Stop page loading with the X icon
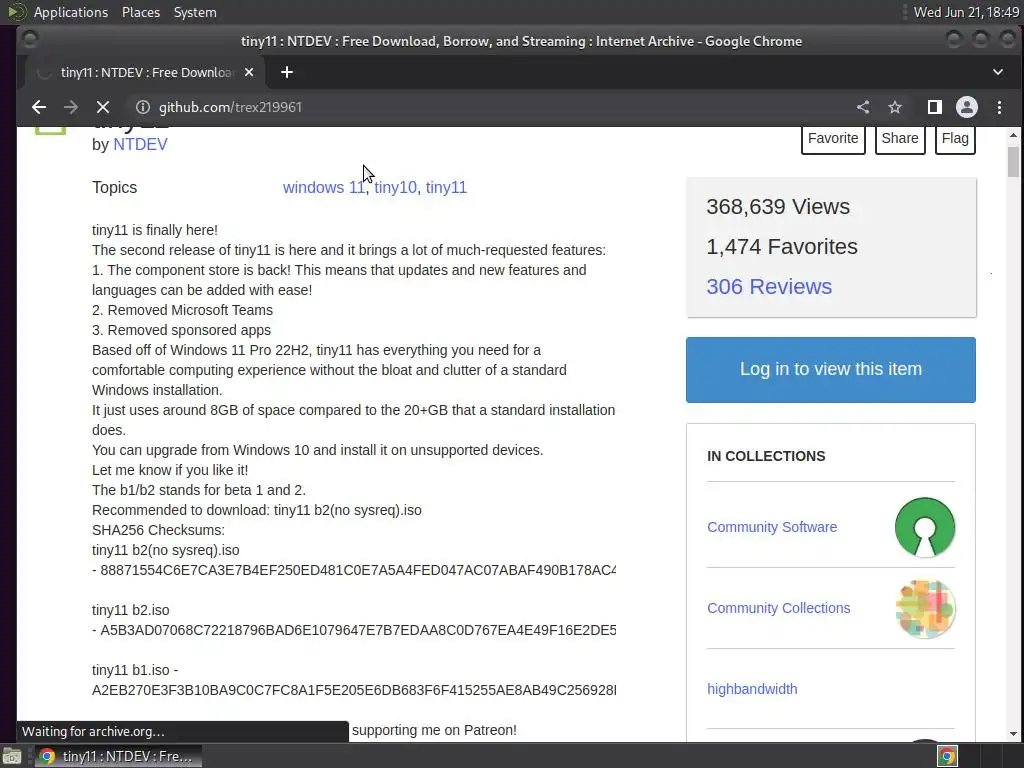 103,107
